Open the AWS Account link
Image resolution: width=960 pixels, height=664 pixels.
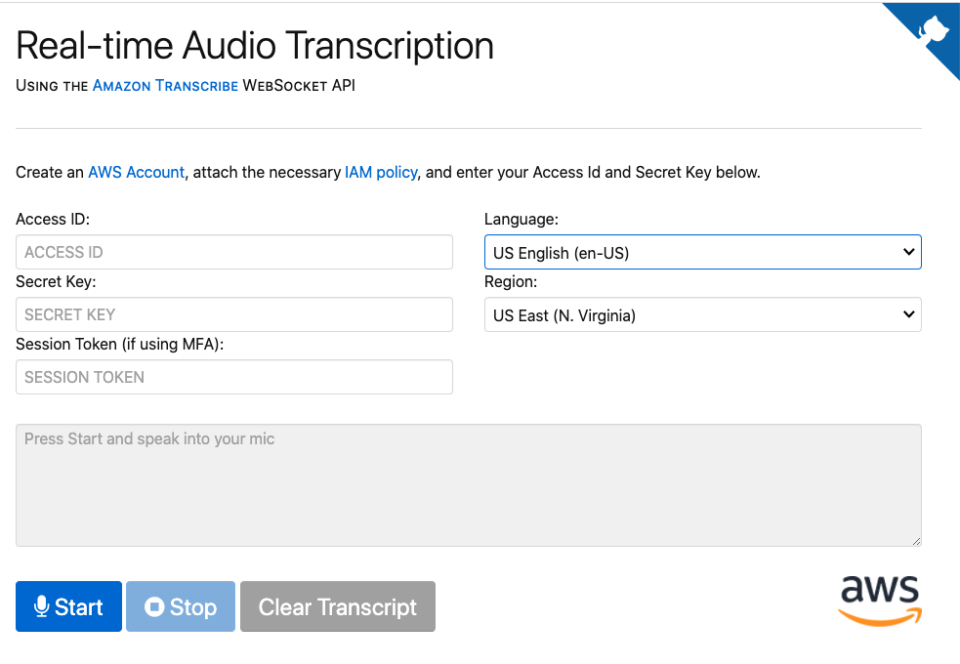tap(136, 172)
